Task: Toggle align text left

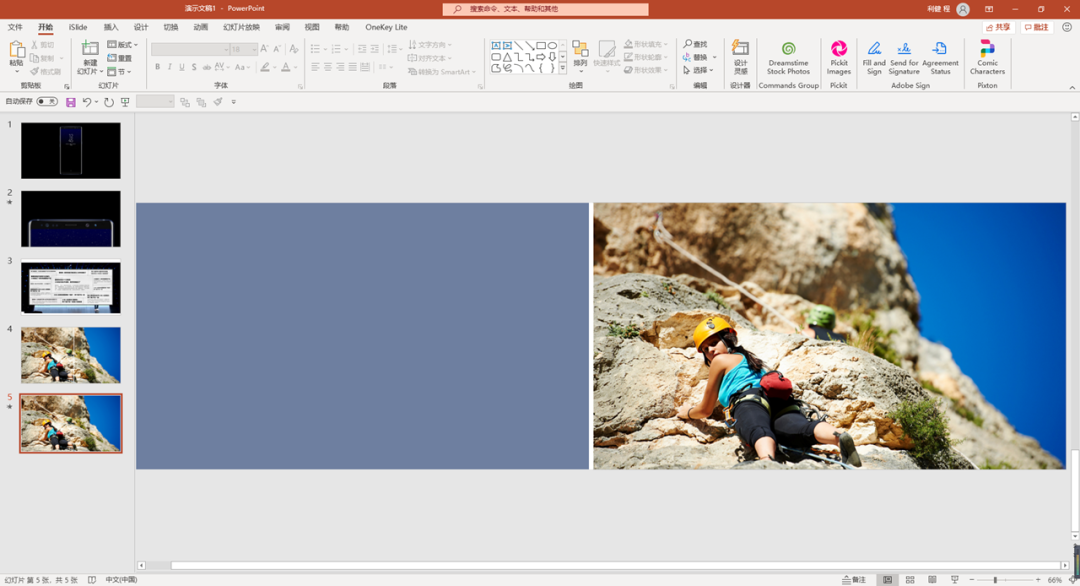Action: (x=315, y=67)
